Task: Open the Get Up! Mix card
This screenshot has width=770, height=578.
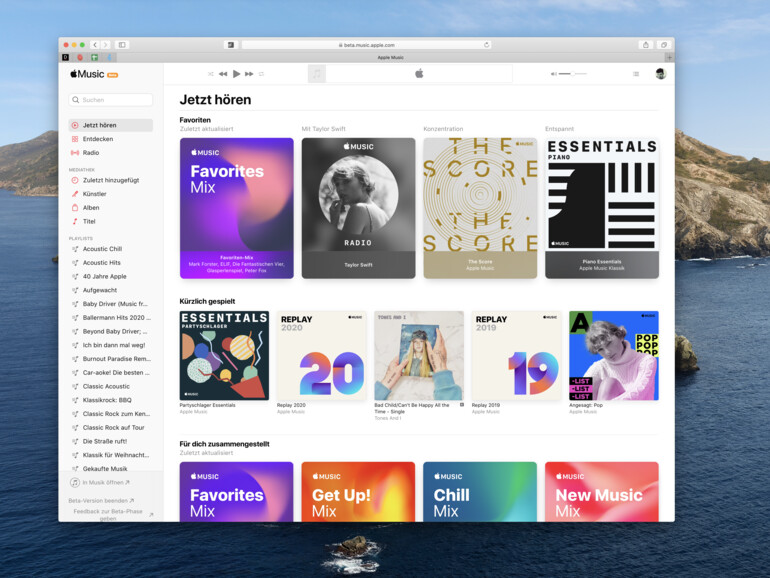Action: pyautogui.click(x=358, y=492)
